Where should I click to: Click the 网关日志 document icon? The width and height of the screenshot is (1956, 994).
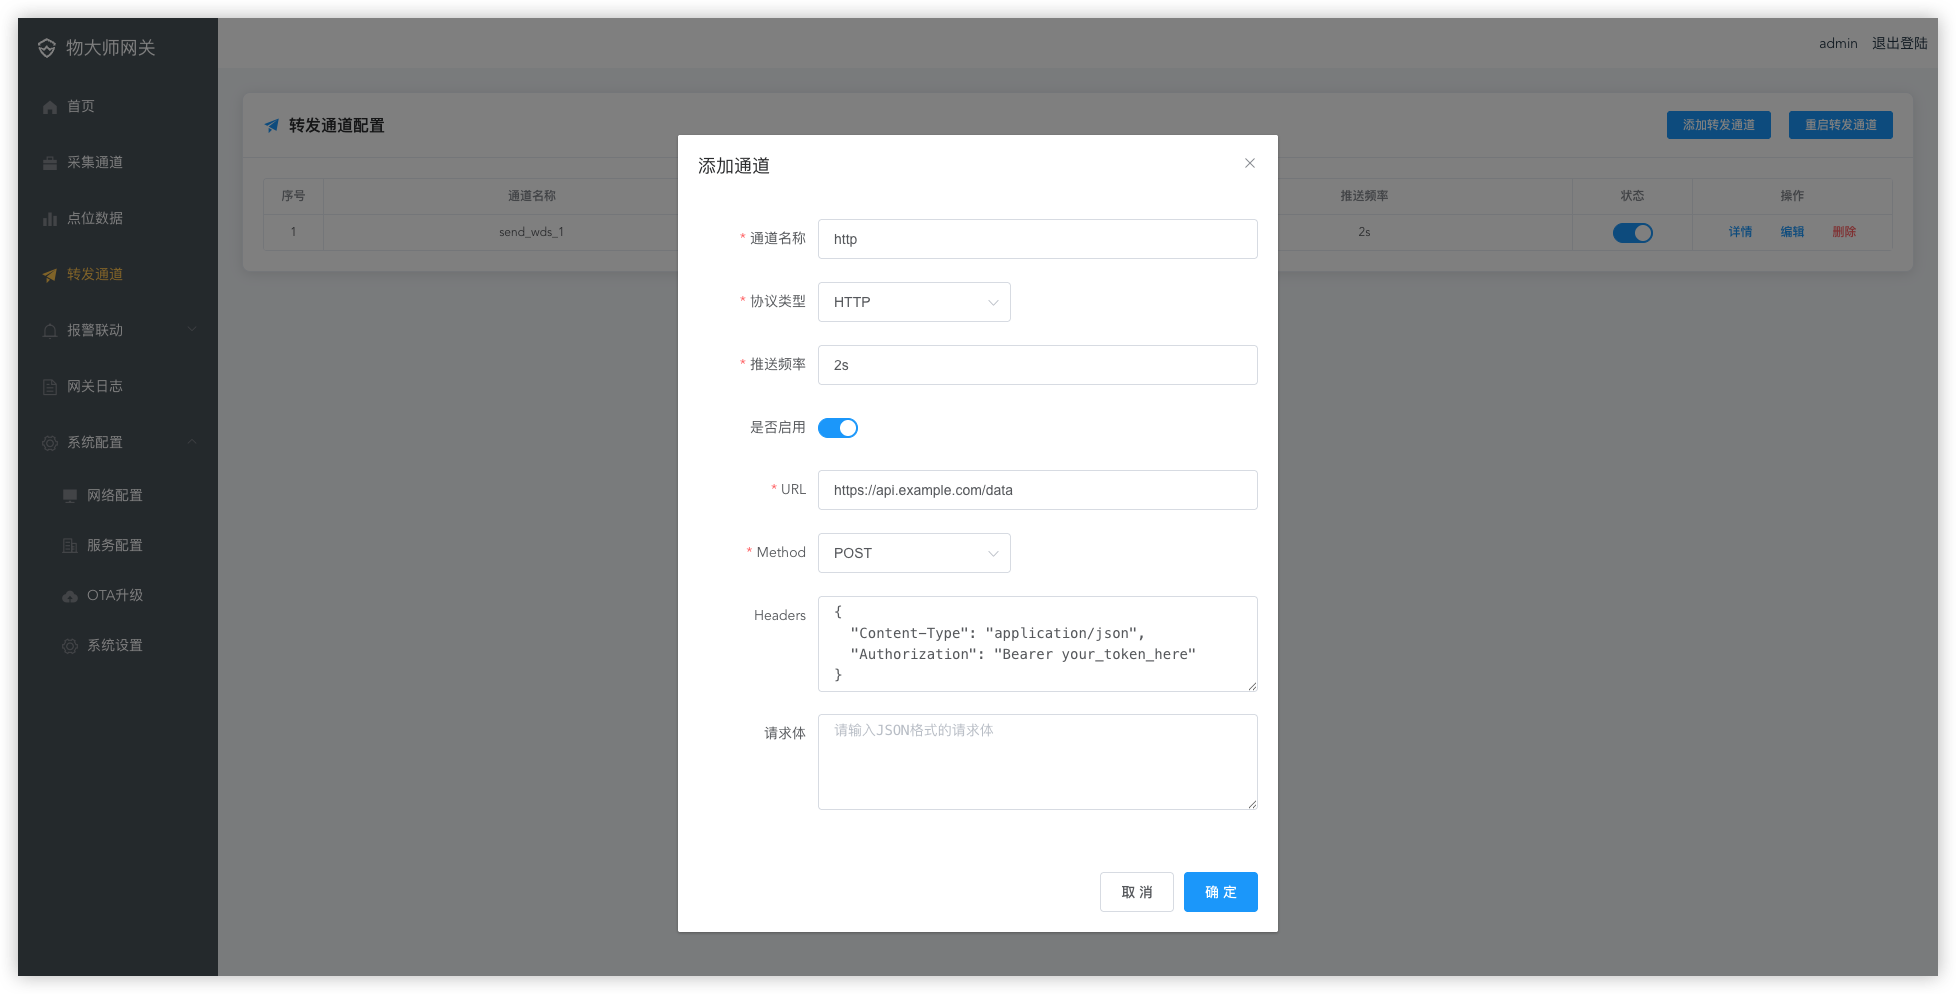tap(50, 387)
